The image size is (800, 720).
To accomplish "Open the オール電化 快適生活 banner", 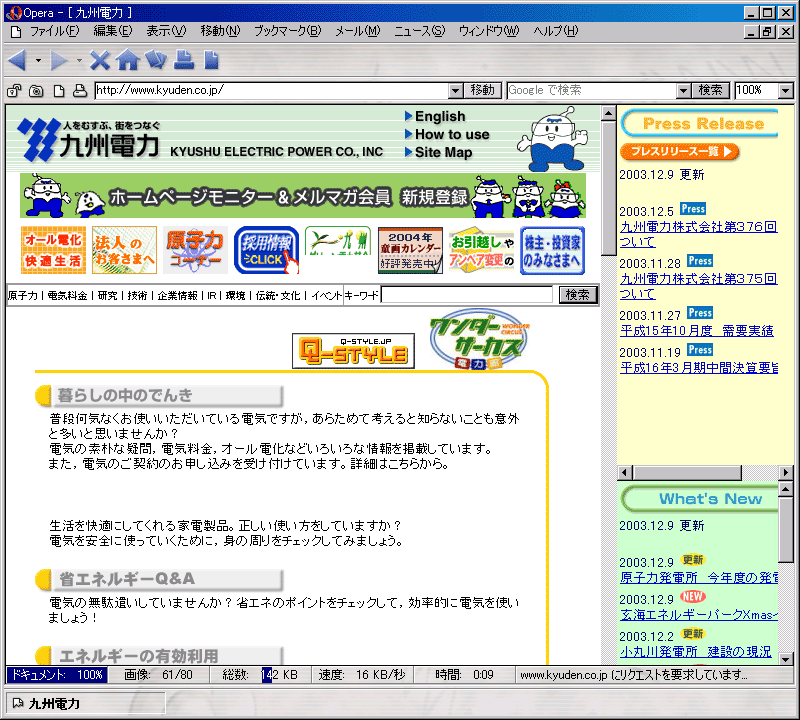I will tap(53, 250).
